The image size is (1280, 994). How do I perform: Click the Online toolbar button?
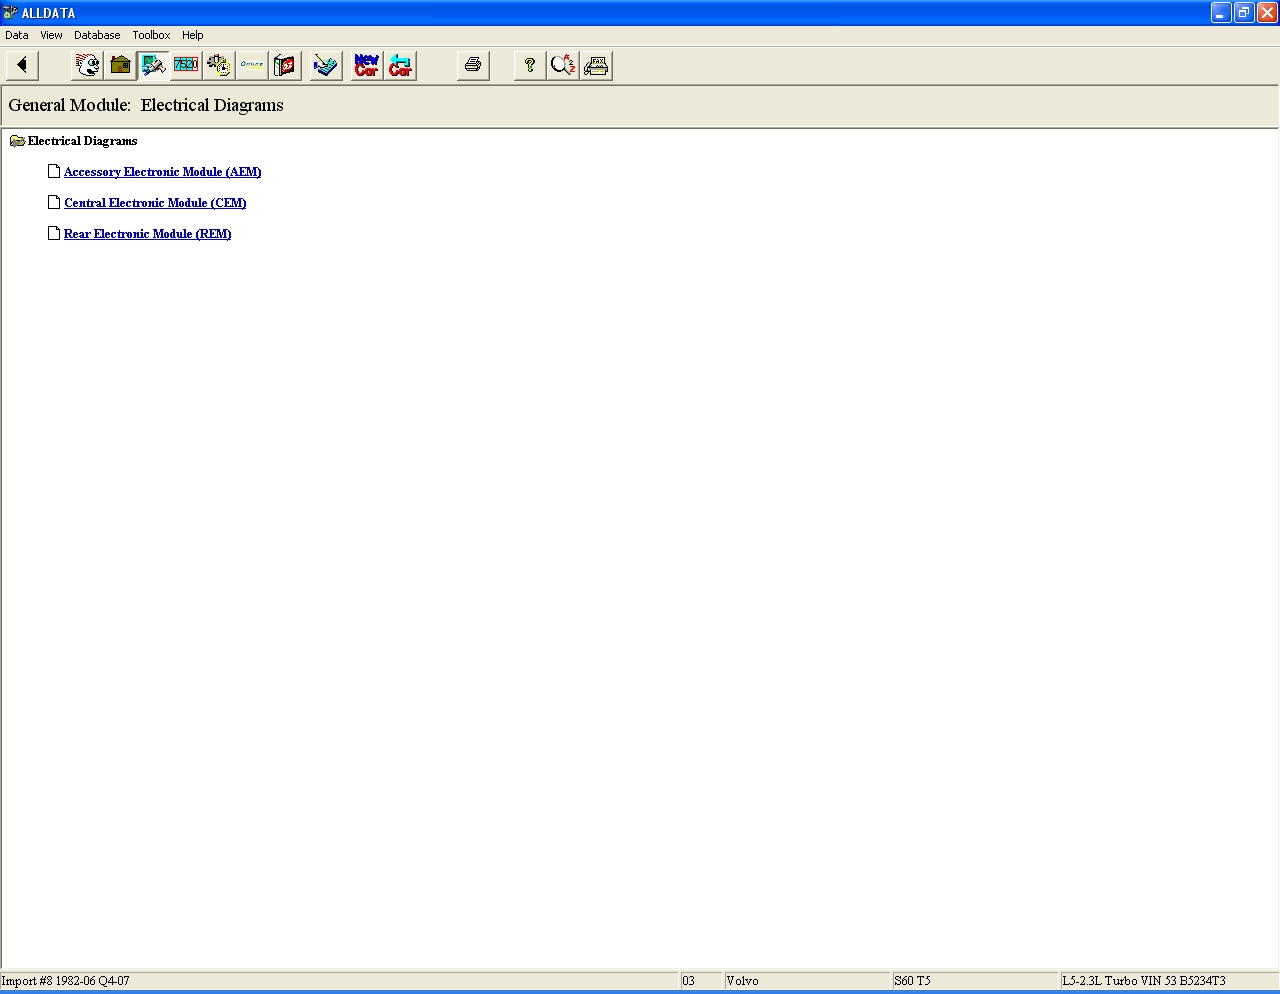[252, 66]
